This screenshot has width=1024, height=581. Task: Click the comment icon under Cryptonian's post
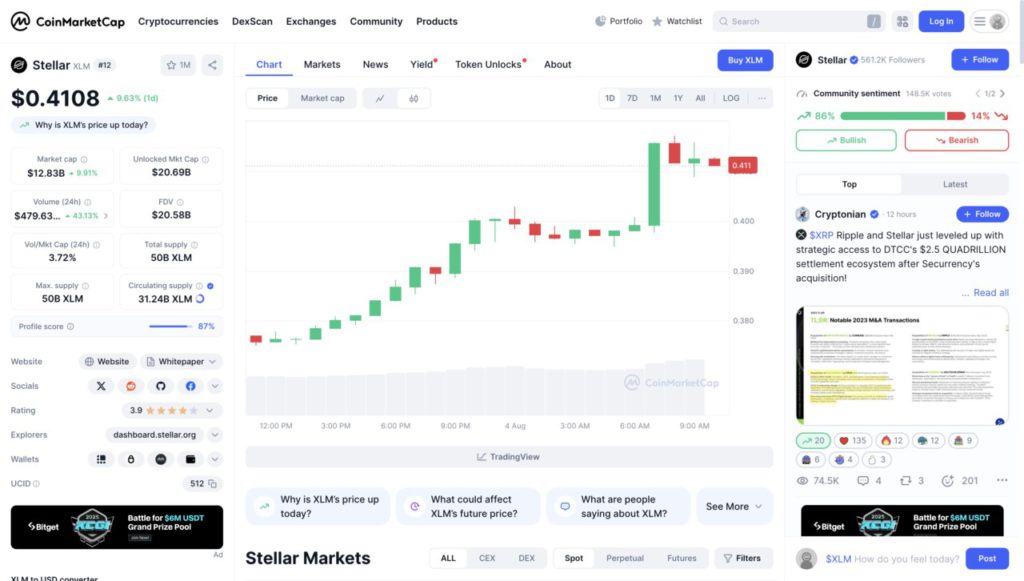click(863, 481)
